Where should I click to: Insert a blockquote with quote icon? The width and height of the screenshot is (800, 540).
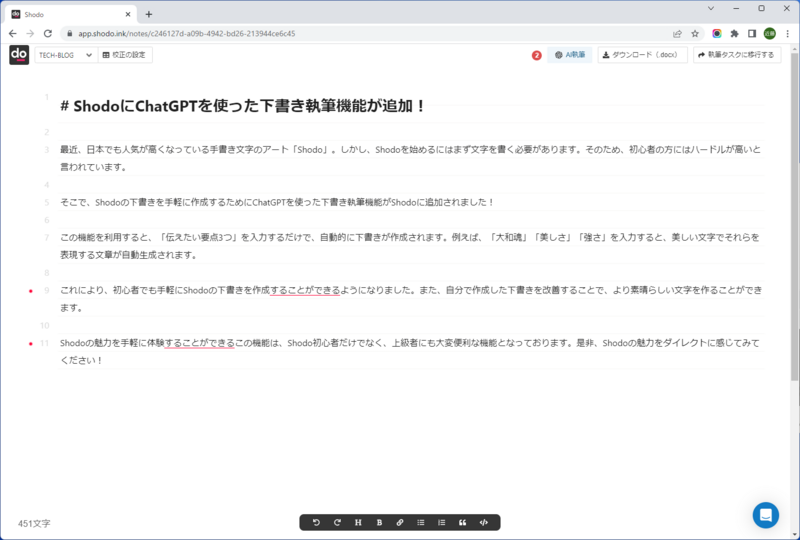(x=463, y=522)
